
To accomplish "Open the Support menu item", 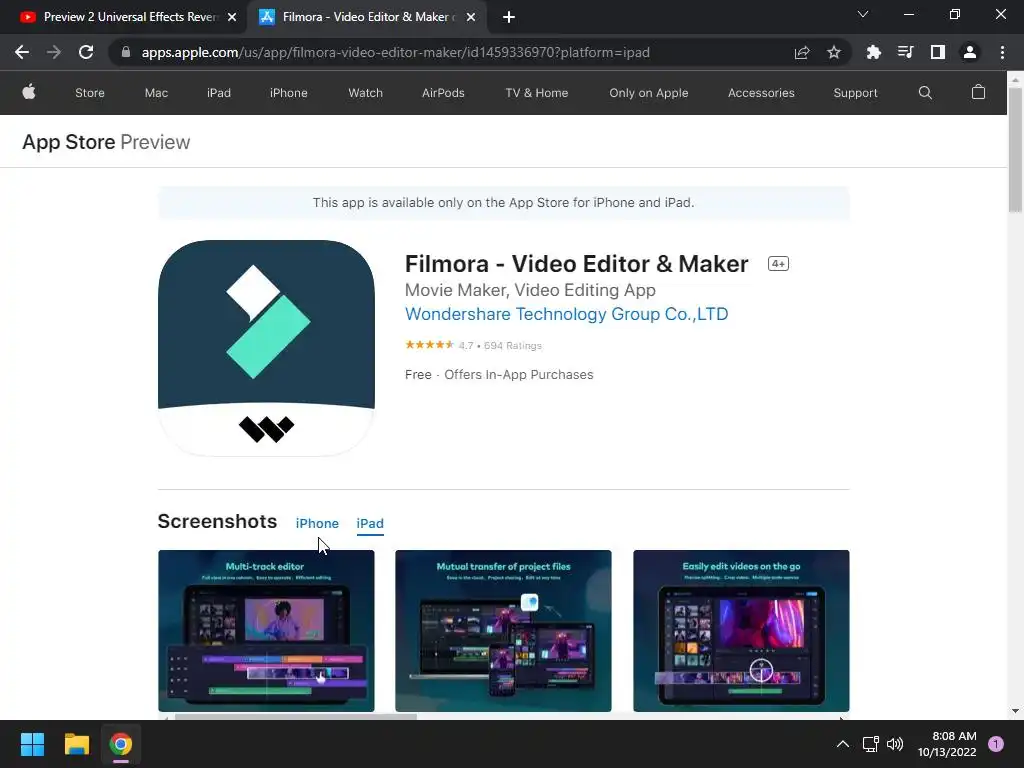I will pyautogui.click(x=856, y=93).
